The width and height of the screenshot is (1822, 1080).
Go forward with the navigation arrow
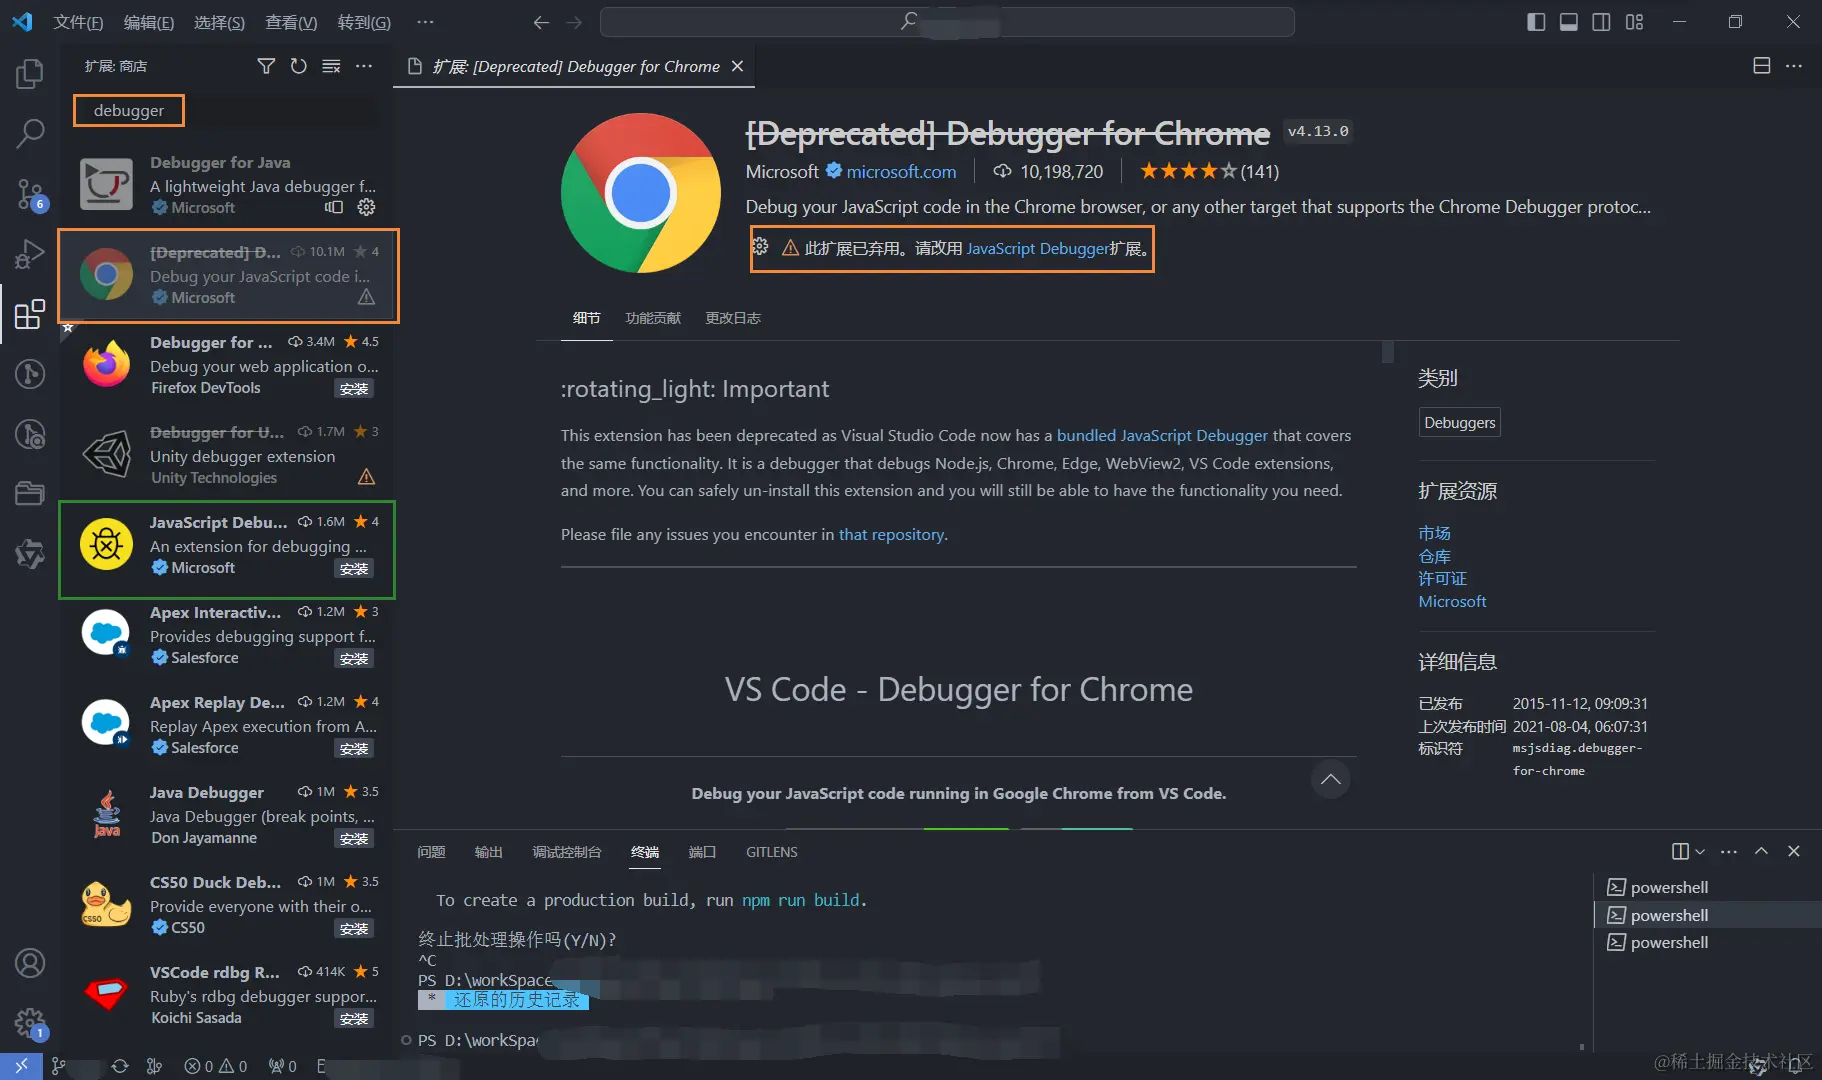click(574, 22)
